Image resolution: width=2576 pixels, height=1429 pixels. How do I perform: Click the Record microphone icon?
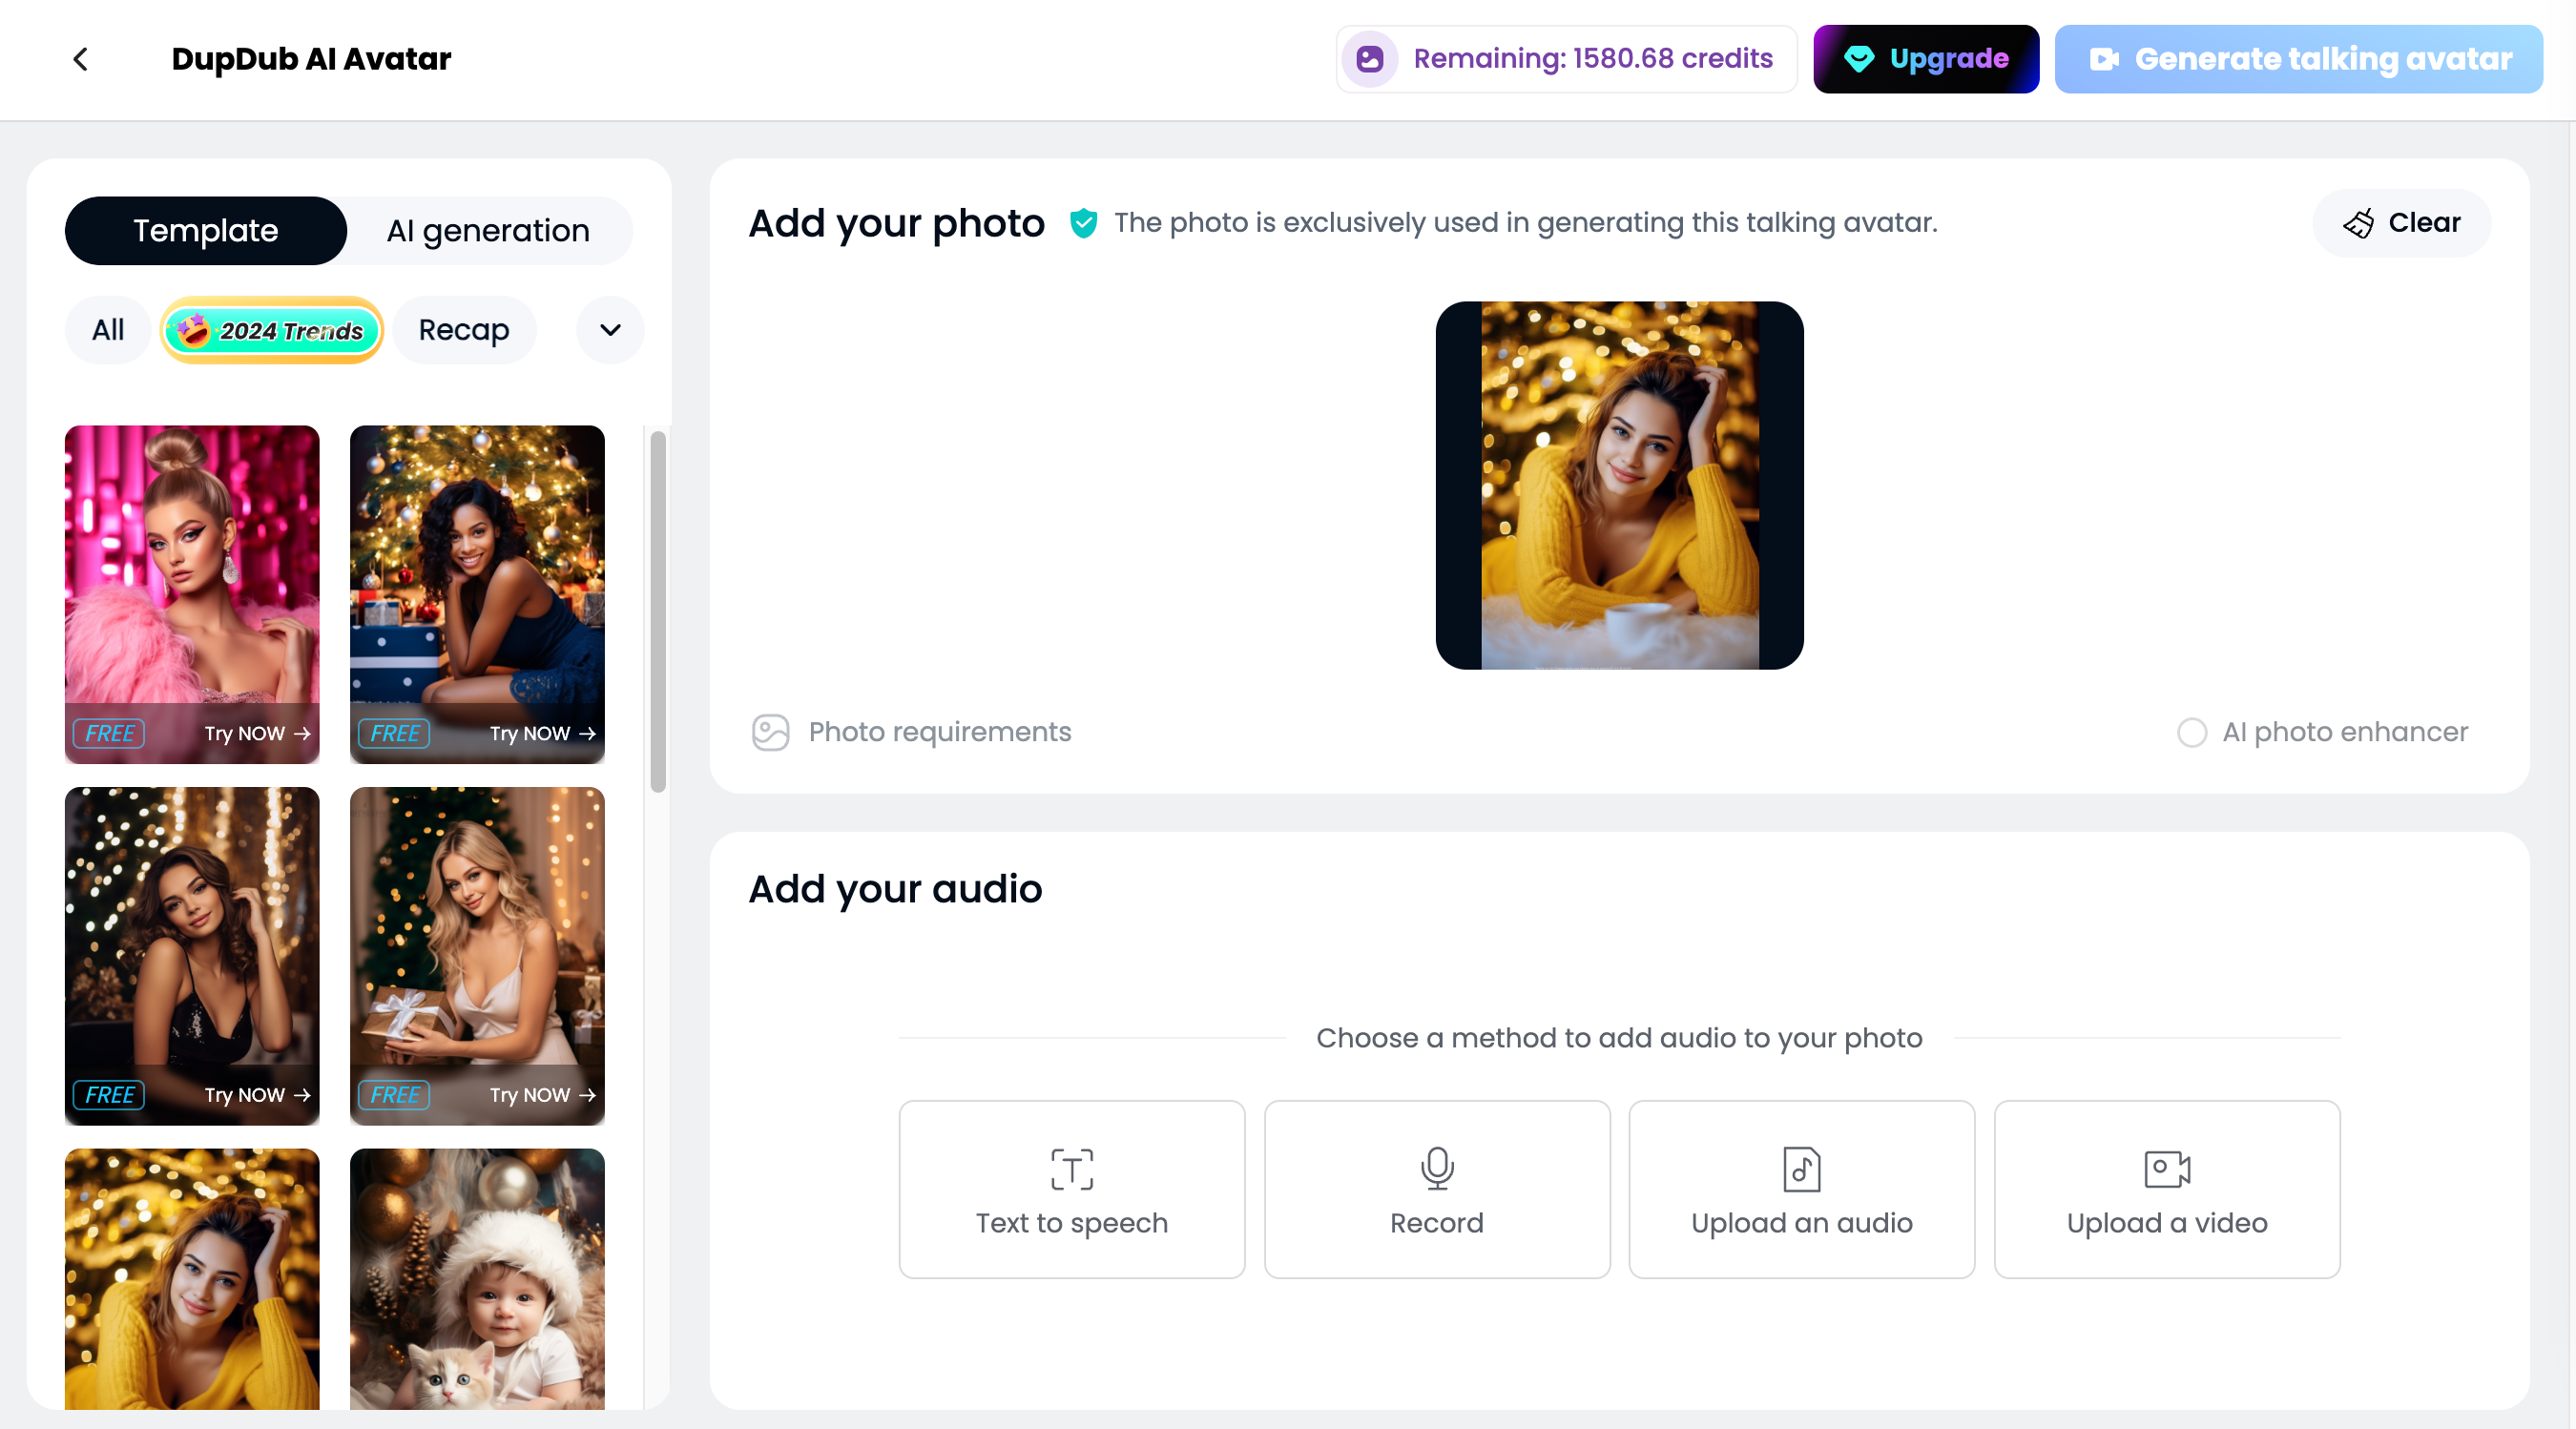click(1437, 1168)
